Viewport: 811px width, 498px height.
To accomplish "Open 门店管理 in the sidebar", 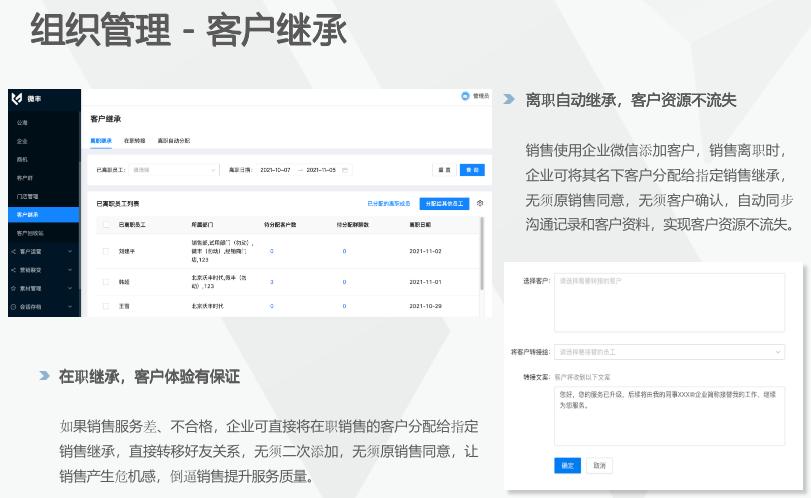I will 27,197.
